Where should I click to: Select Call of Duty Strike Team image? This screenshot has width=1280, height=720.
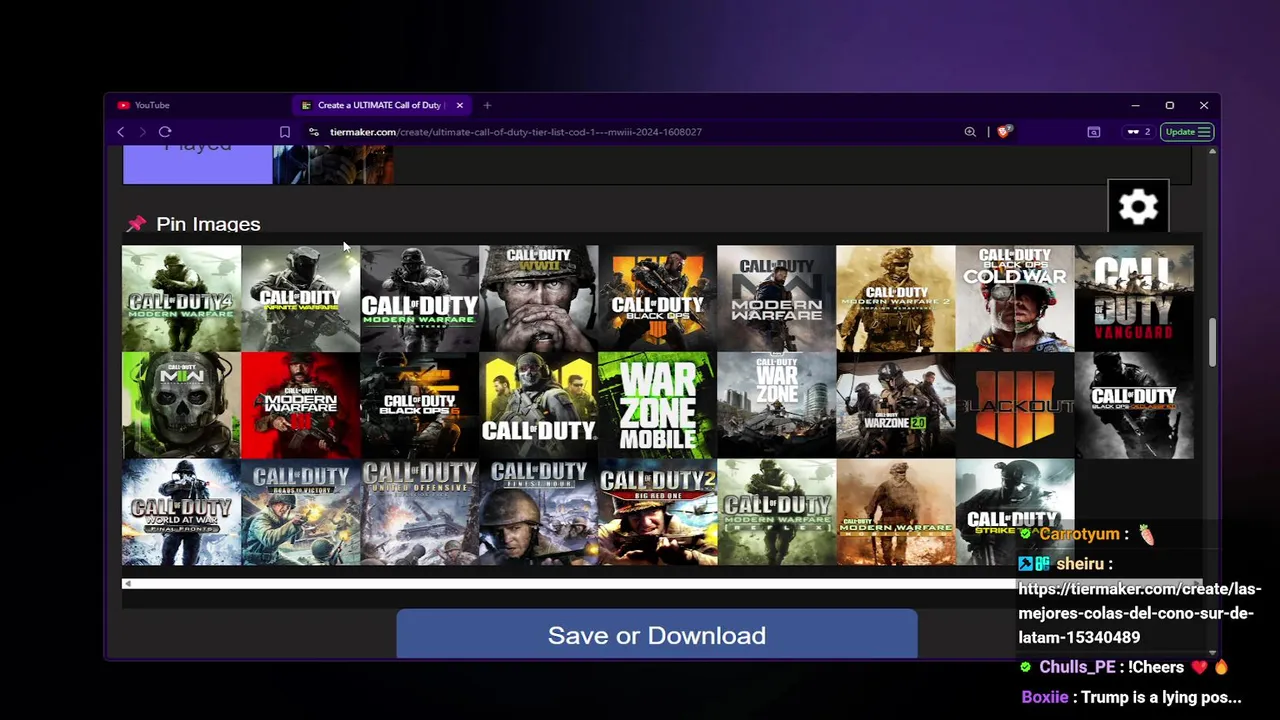tap(1014, 512)
